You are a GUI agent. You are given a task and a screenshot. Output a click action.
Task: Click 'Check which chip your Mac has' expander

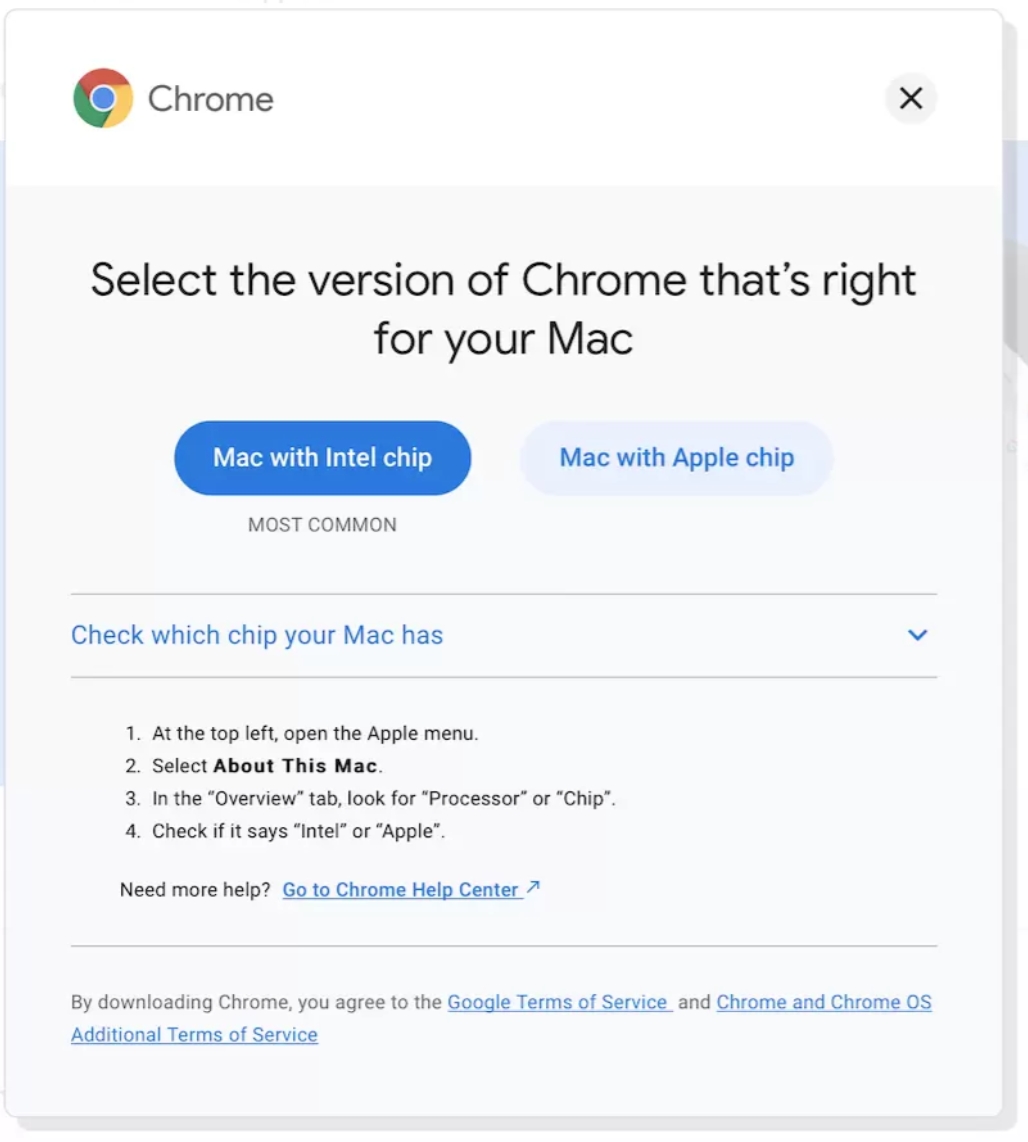pyautogui.click(x=257, y=635)
